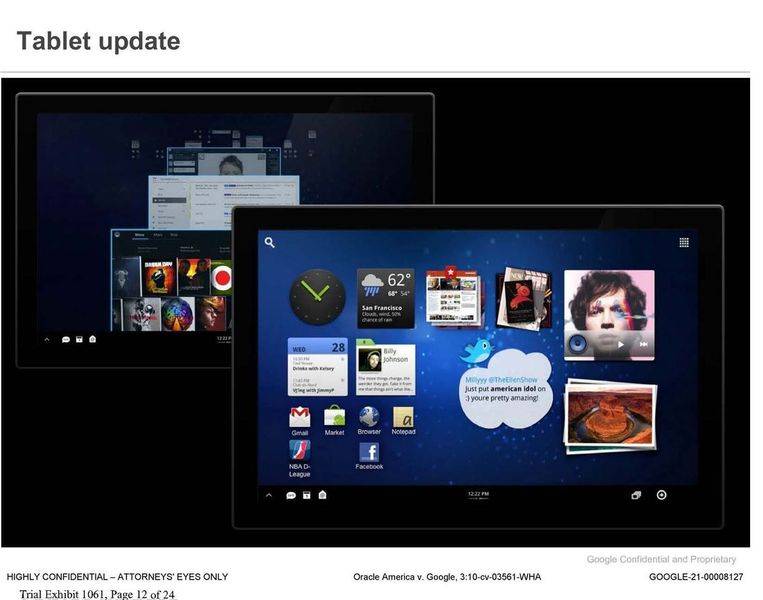The image size is (763, 600).
Task: Open the Market app
Action: (x=334, y=416)
